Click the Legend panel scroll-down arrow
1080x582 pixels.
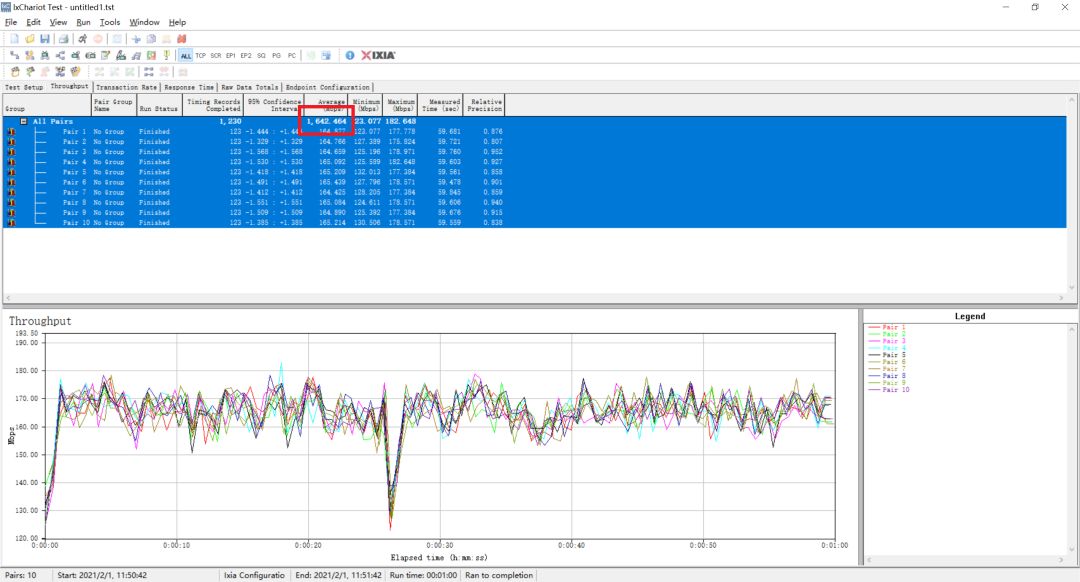(x=1072, y=550)
